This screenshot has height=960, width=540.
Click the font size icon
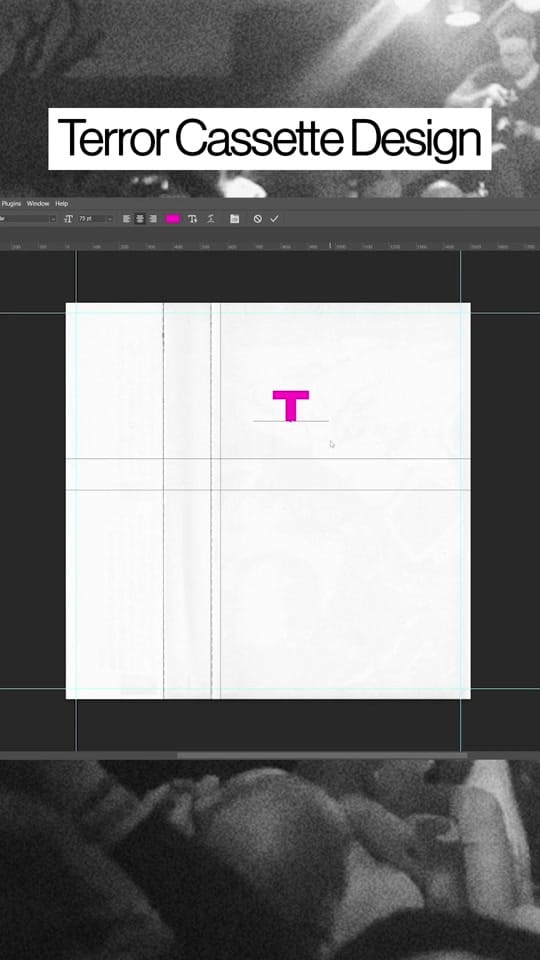pos(69,219)
